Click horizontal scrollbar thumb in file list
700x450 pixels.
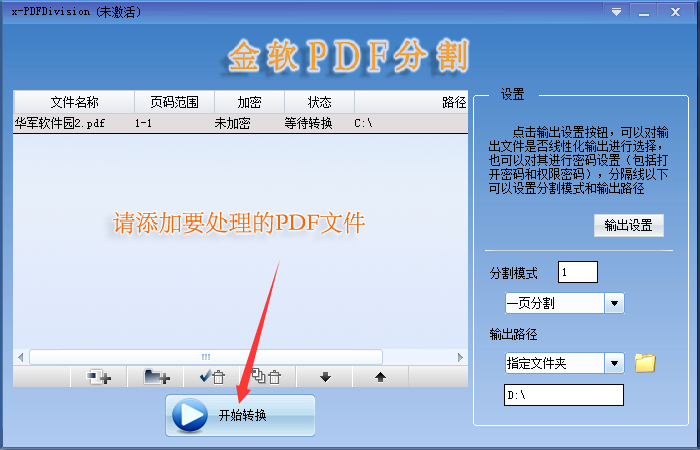pyautogui.click(x=206, y=357)
